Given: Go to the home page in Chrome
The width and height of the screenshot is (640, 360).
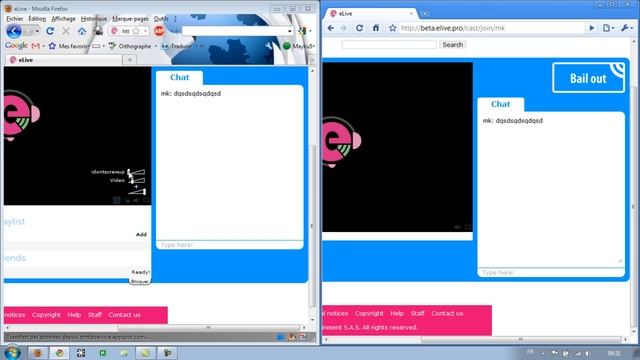Looking at the screenshot, I should coord(376,28).
